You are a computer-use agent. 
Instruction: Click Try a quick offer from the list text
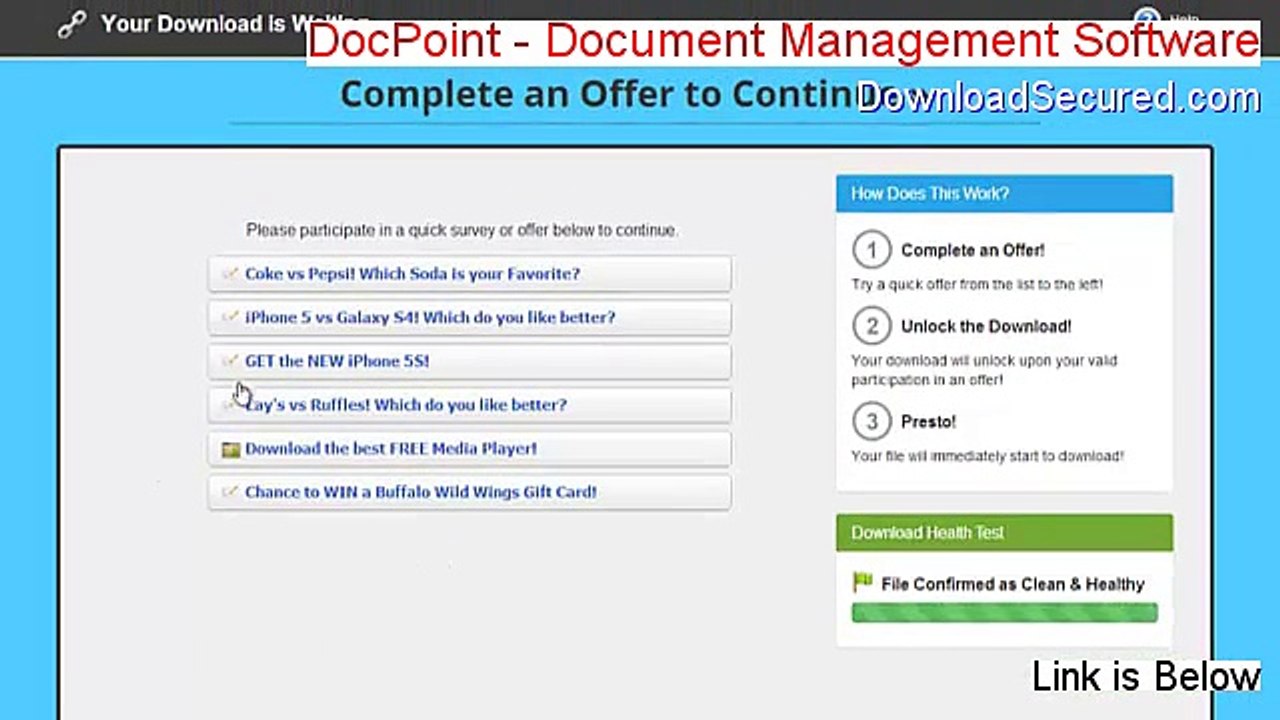[977, 284]
